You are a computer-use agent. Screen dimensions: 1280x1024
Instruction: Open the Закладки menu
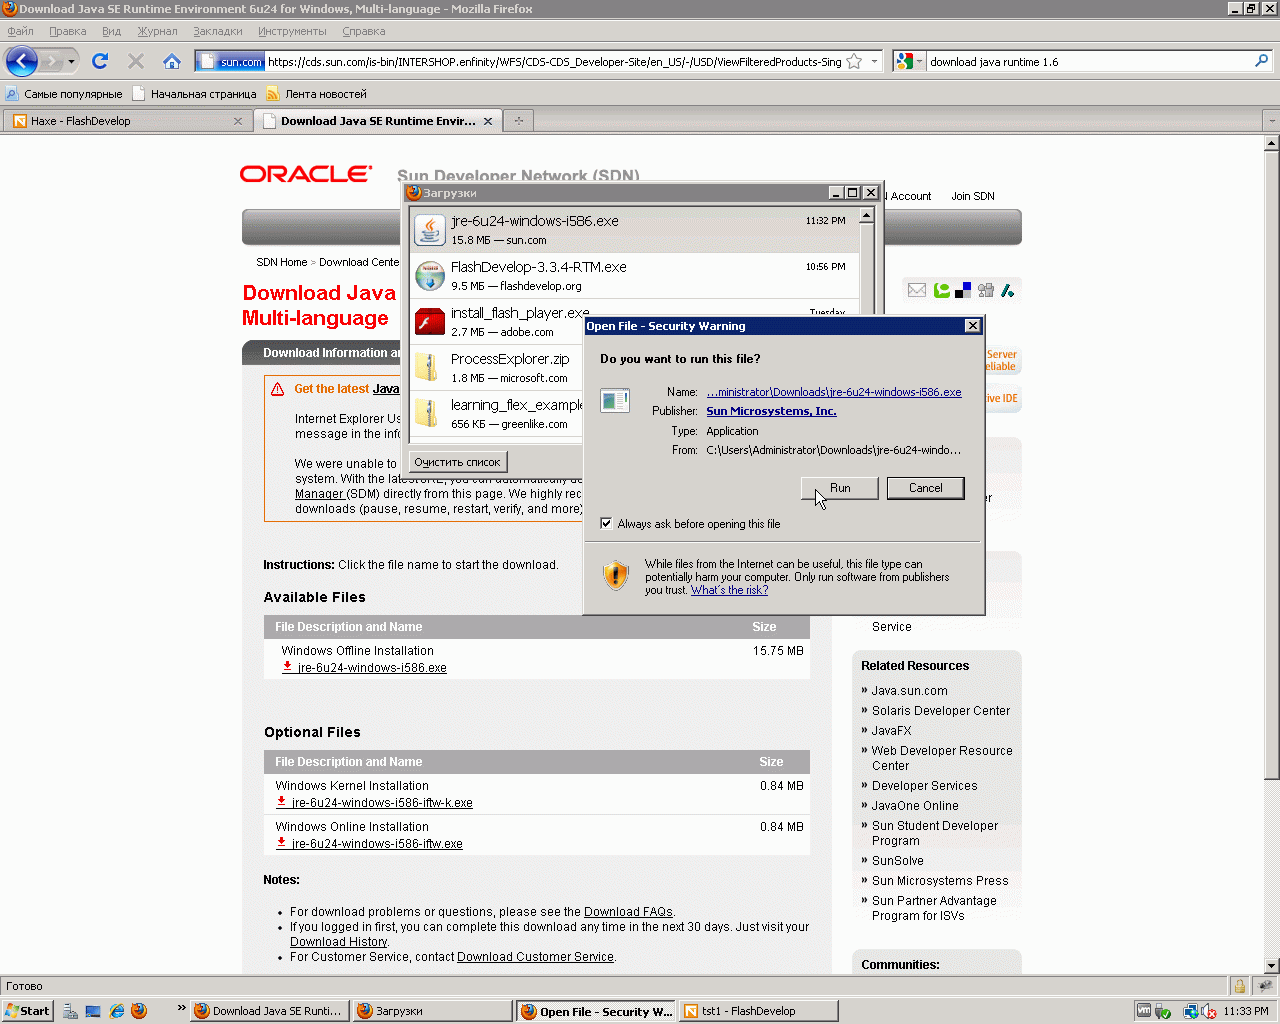coord(217,31)
